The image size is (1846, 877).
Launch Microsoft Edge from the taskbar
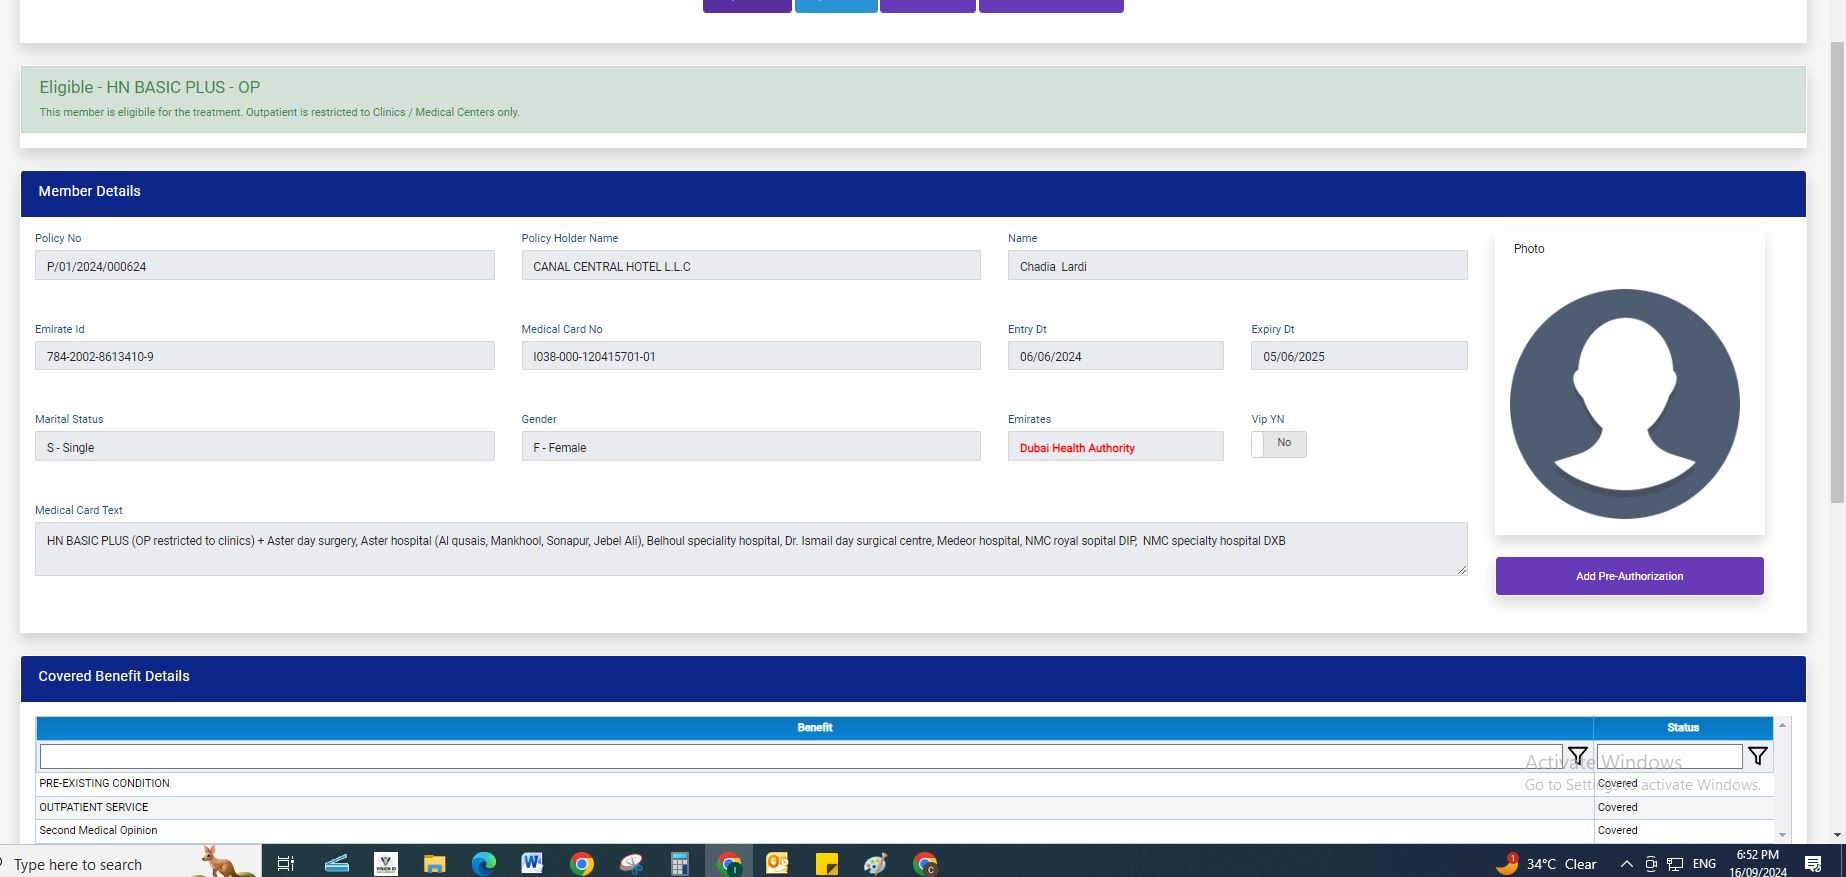pyautogui.click(x=483, y=863)
